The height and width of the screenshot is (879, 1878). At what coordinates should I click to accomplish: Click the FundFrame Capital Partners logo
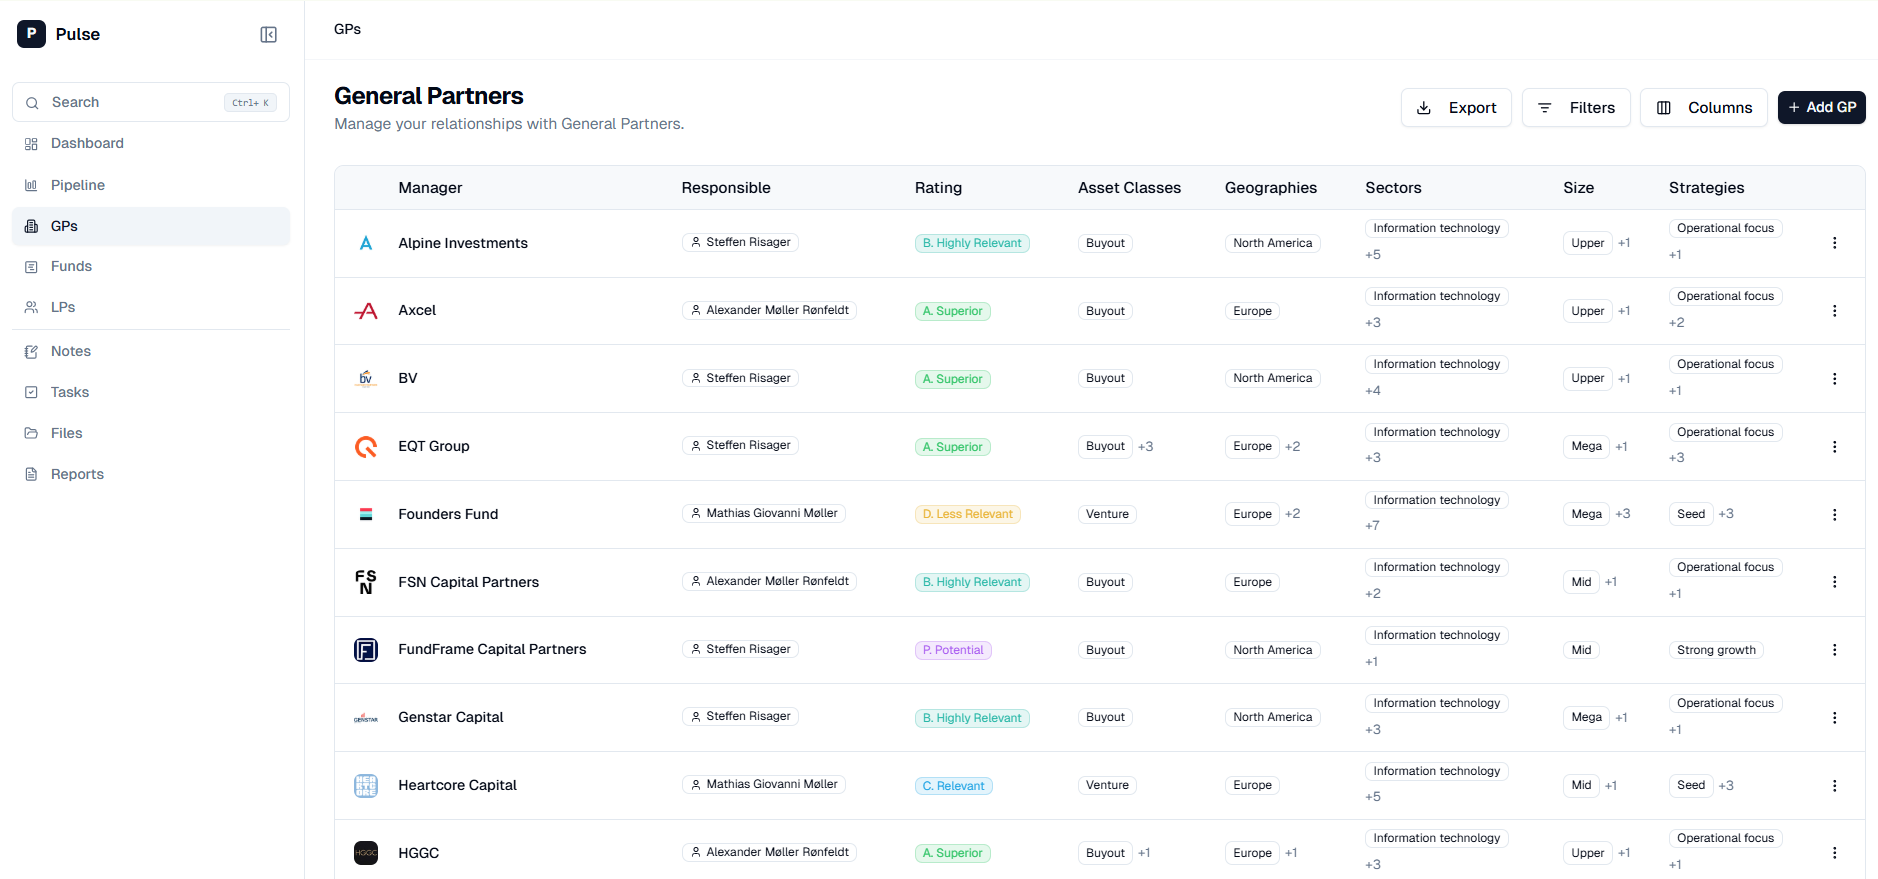(x=366, y=650)
